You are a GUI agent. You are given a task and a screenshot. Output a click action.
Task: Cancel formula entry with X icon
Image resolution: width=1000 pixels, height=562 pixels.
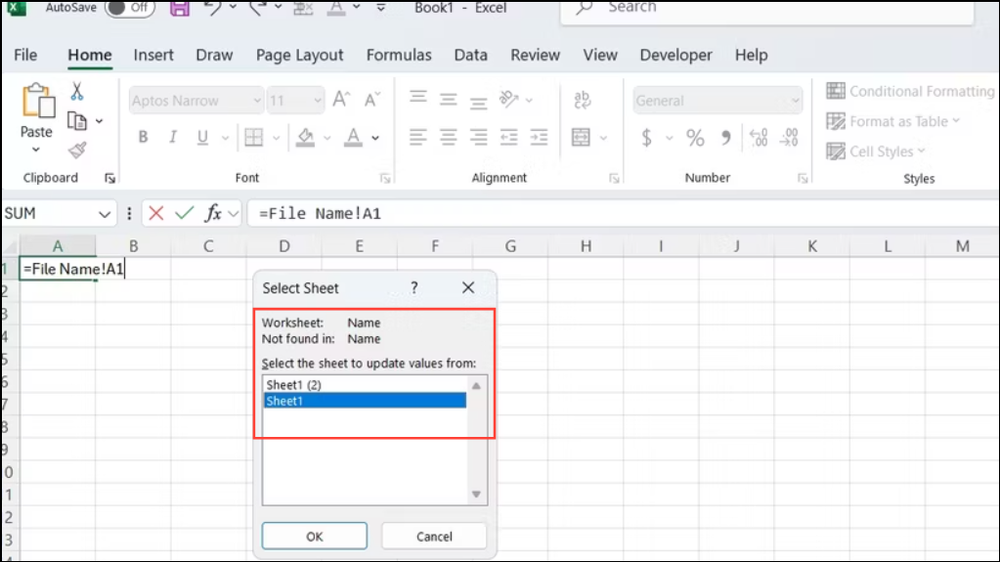pyautogui.click(x=156, y=214)
